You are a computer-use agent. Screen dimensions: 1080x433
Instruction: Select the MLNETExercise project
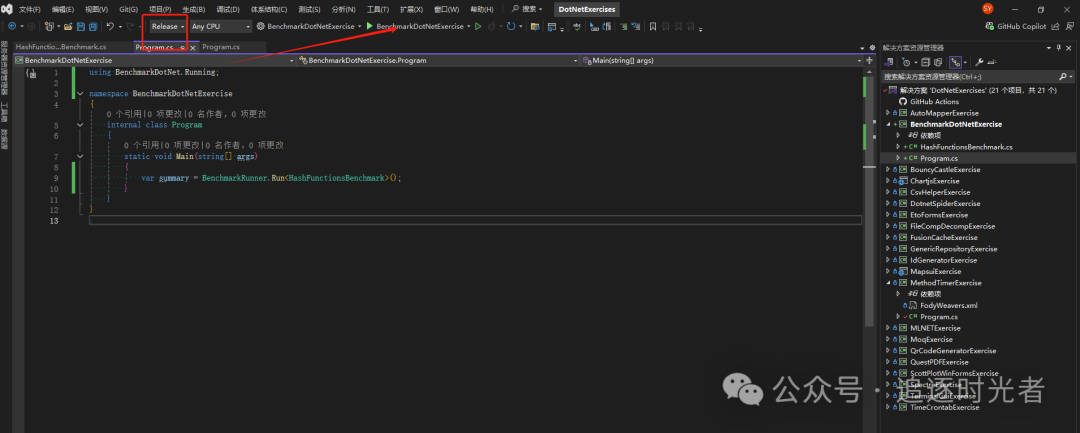934,328
